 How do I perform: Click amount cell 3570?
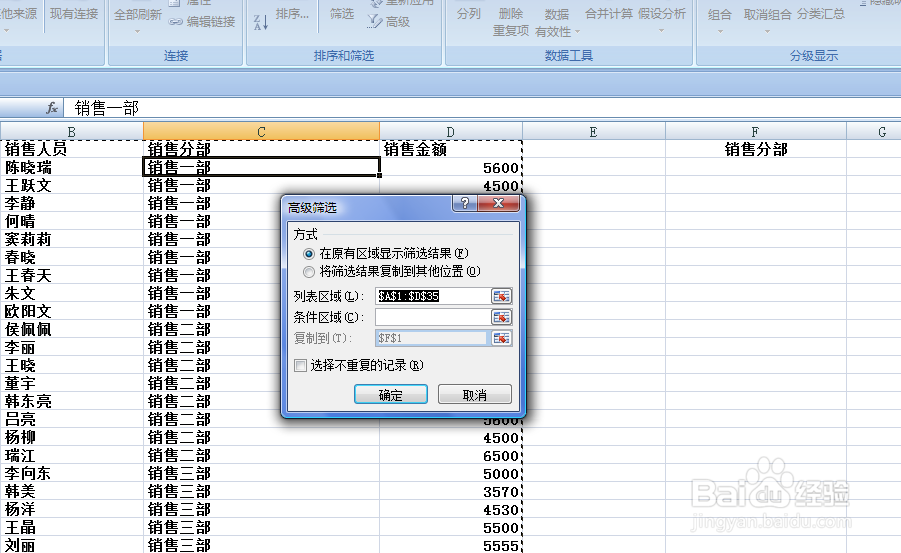tap(450, 491)
